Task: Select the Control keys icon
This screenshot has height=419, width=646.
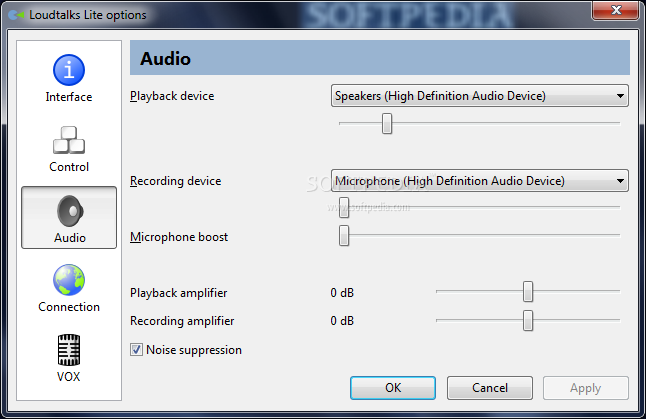Action: coord(68,141)
